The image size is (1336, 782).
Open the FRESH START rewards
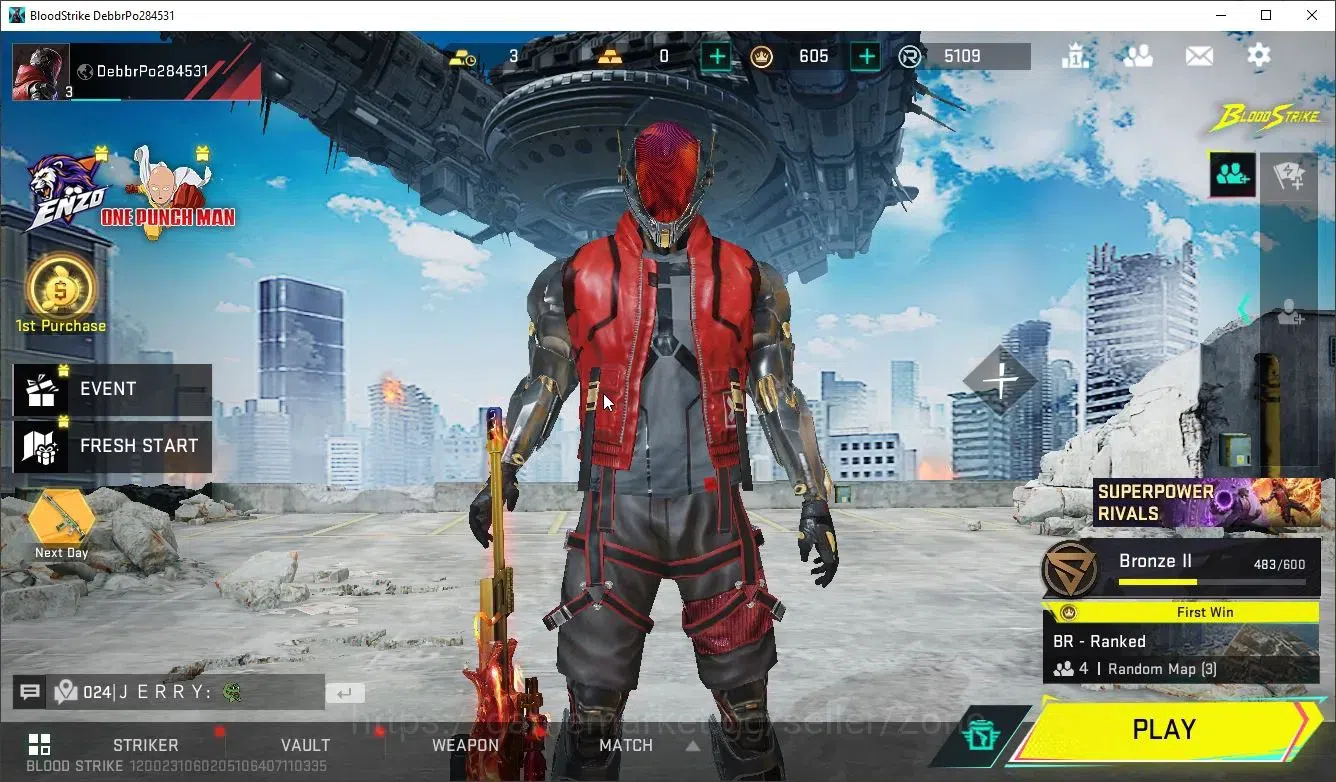tap(112, 446)
